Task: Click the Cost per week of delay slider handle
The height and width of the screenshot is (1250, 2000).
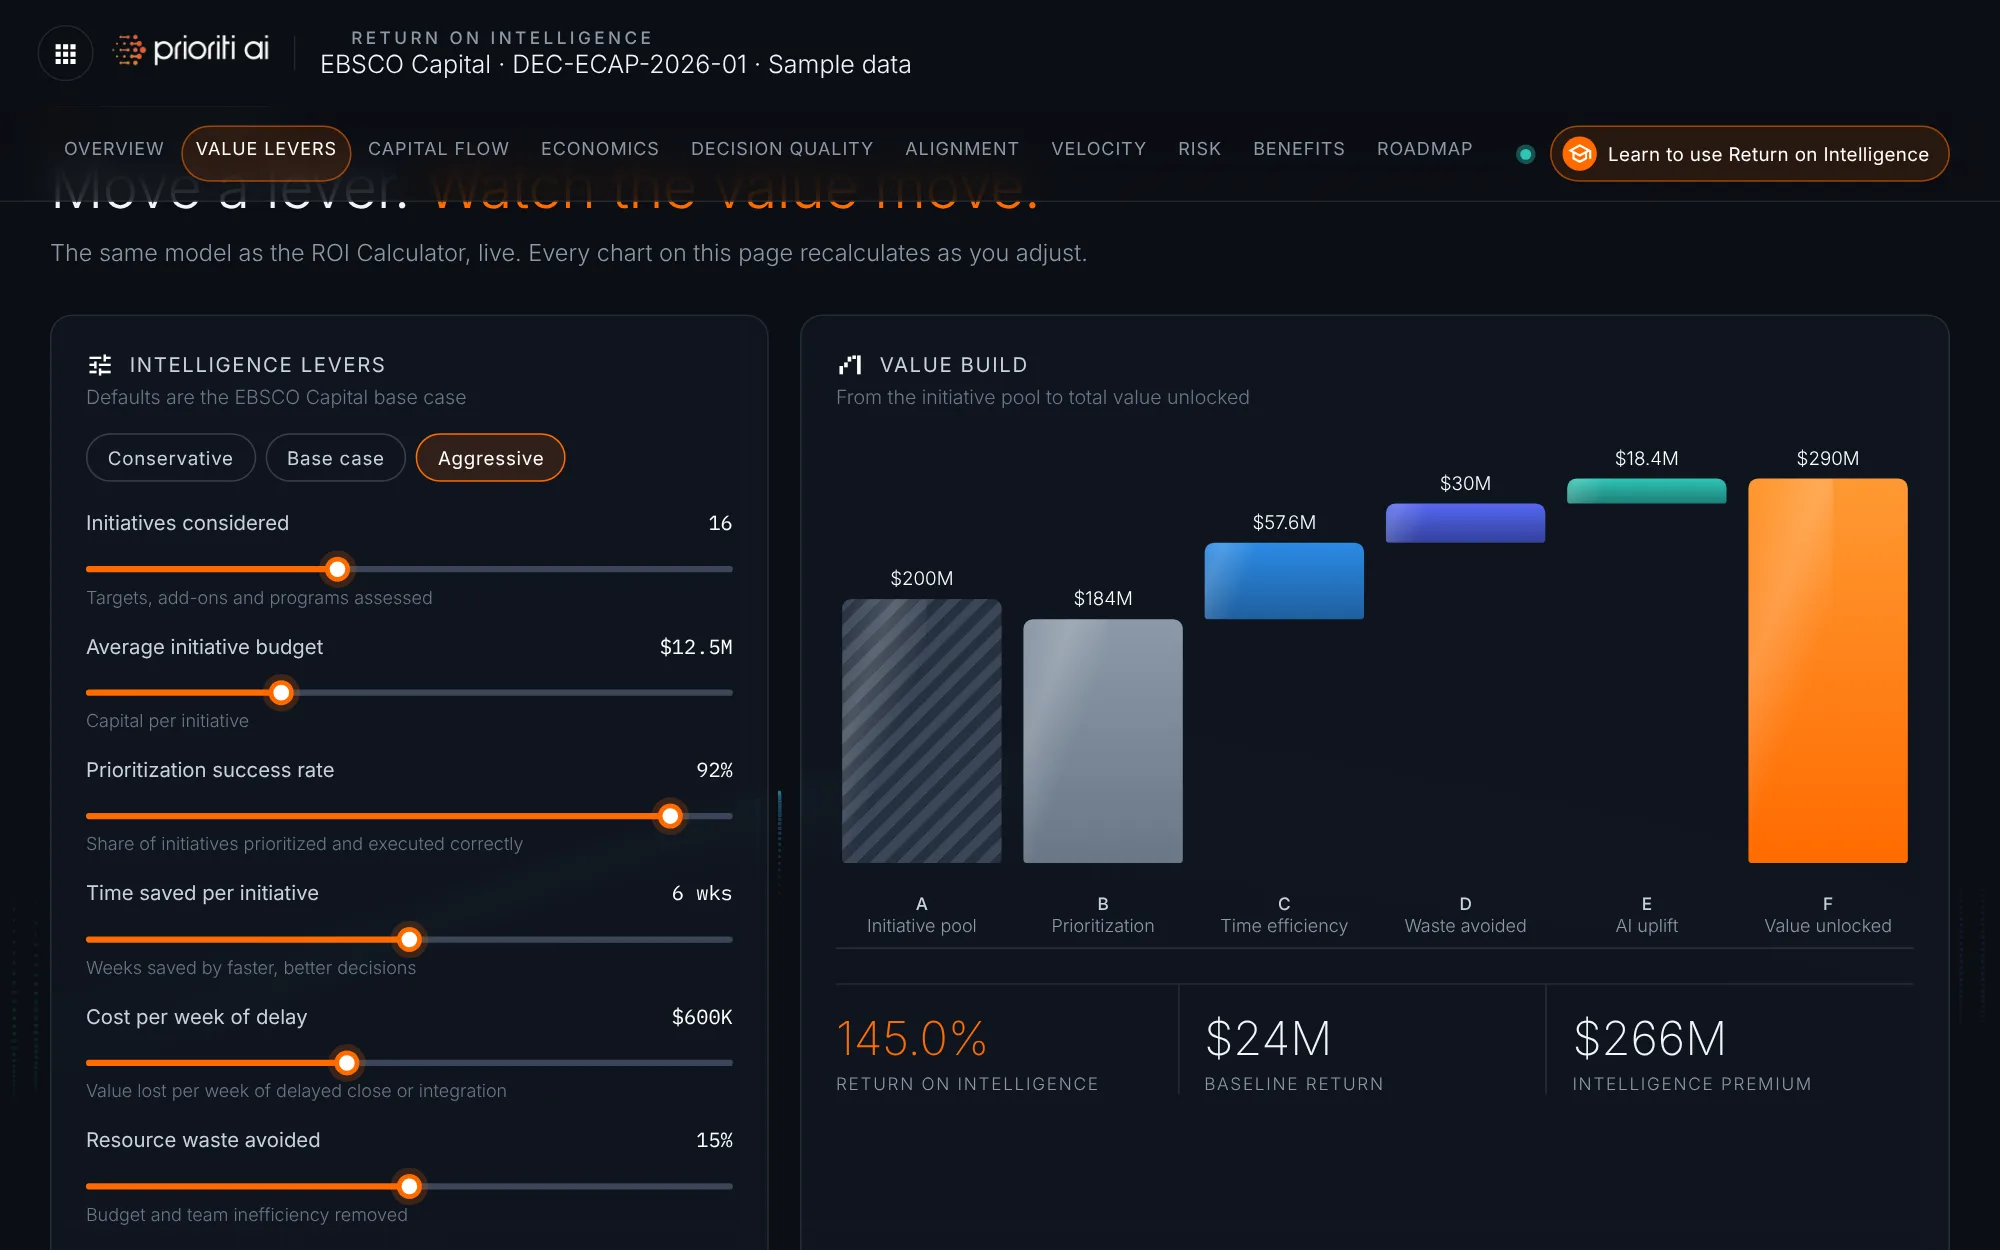Action: point(347,1063)
